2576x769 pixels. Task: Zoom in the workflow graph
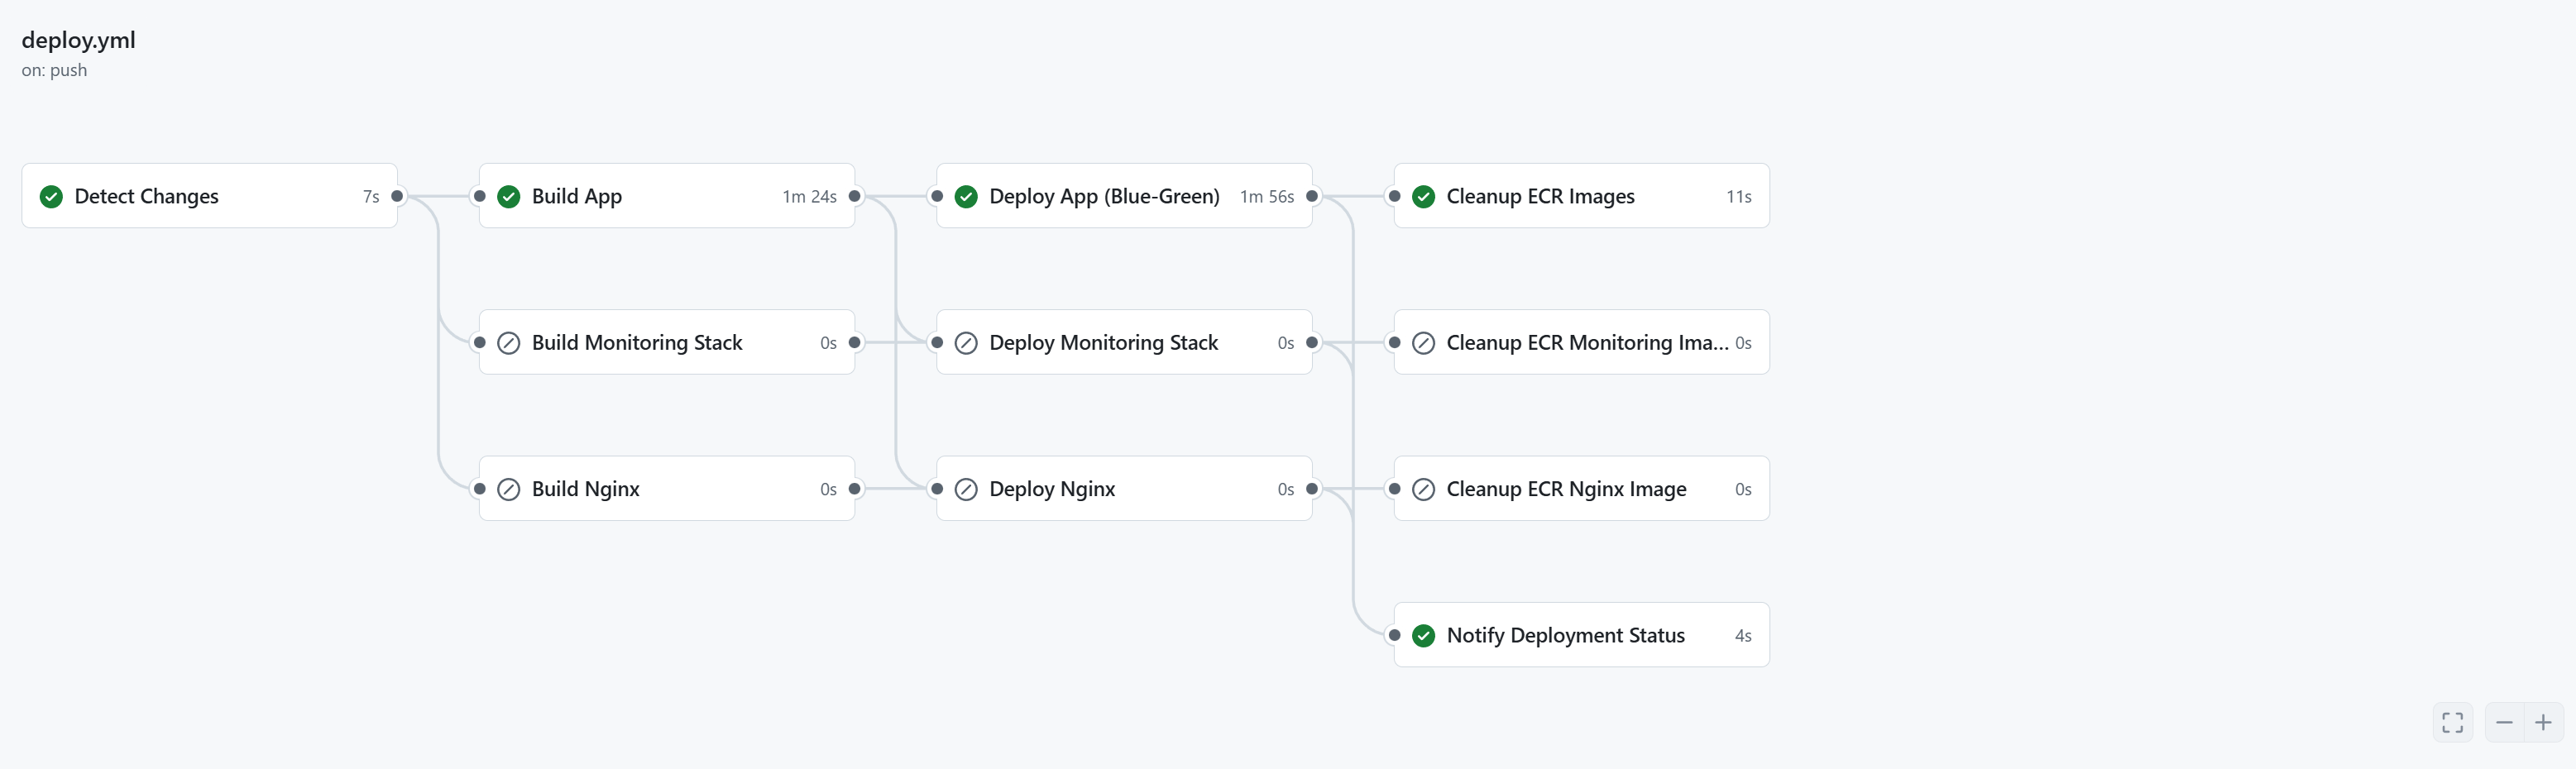click(x=2543, y=722)
